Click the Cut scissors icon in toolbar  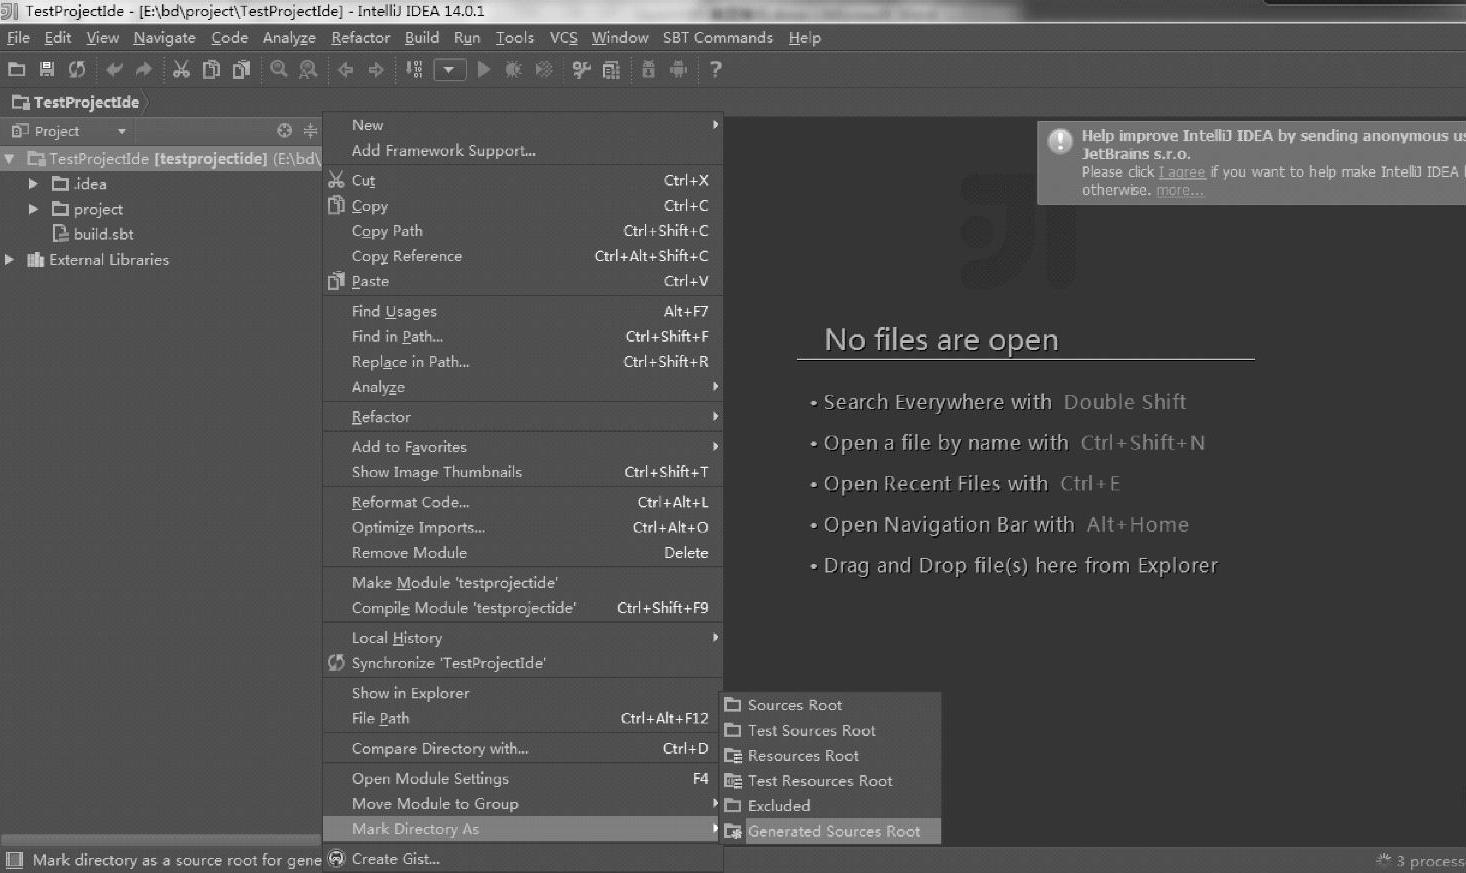click(x=181, y=69)
